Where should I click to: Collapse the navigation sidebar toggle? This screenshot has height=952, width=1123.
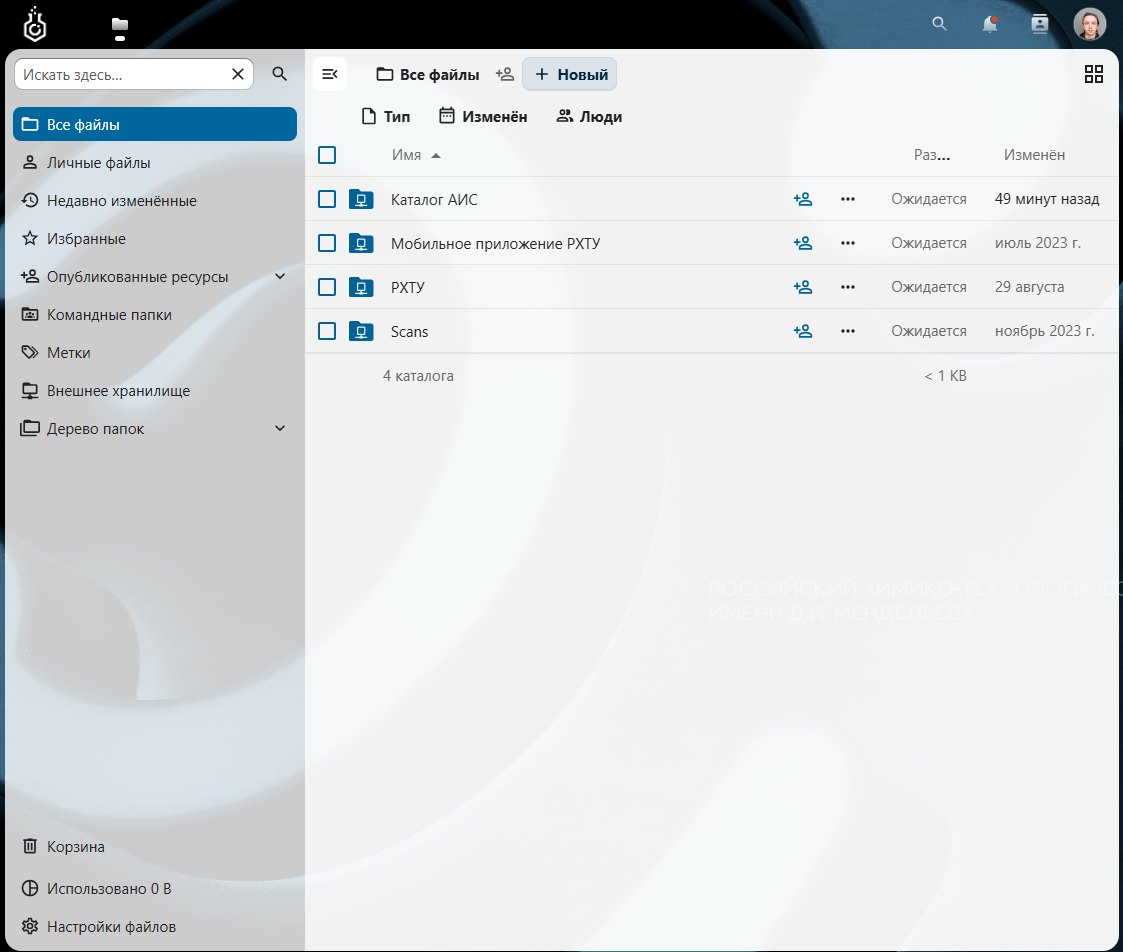point(330,74)
